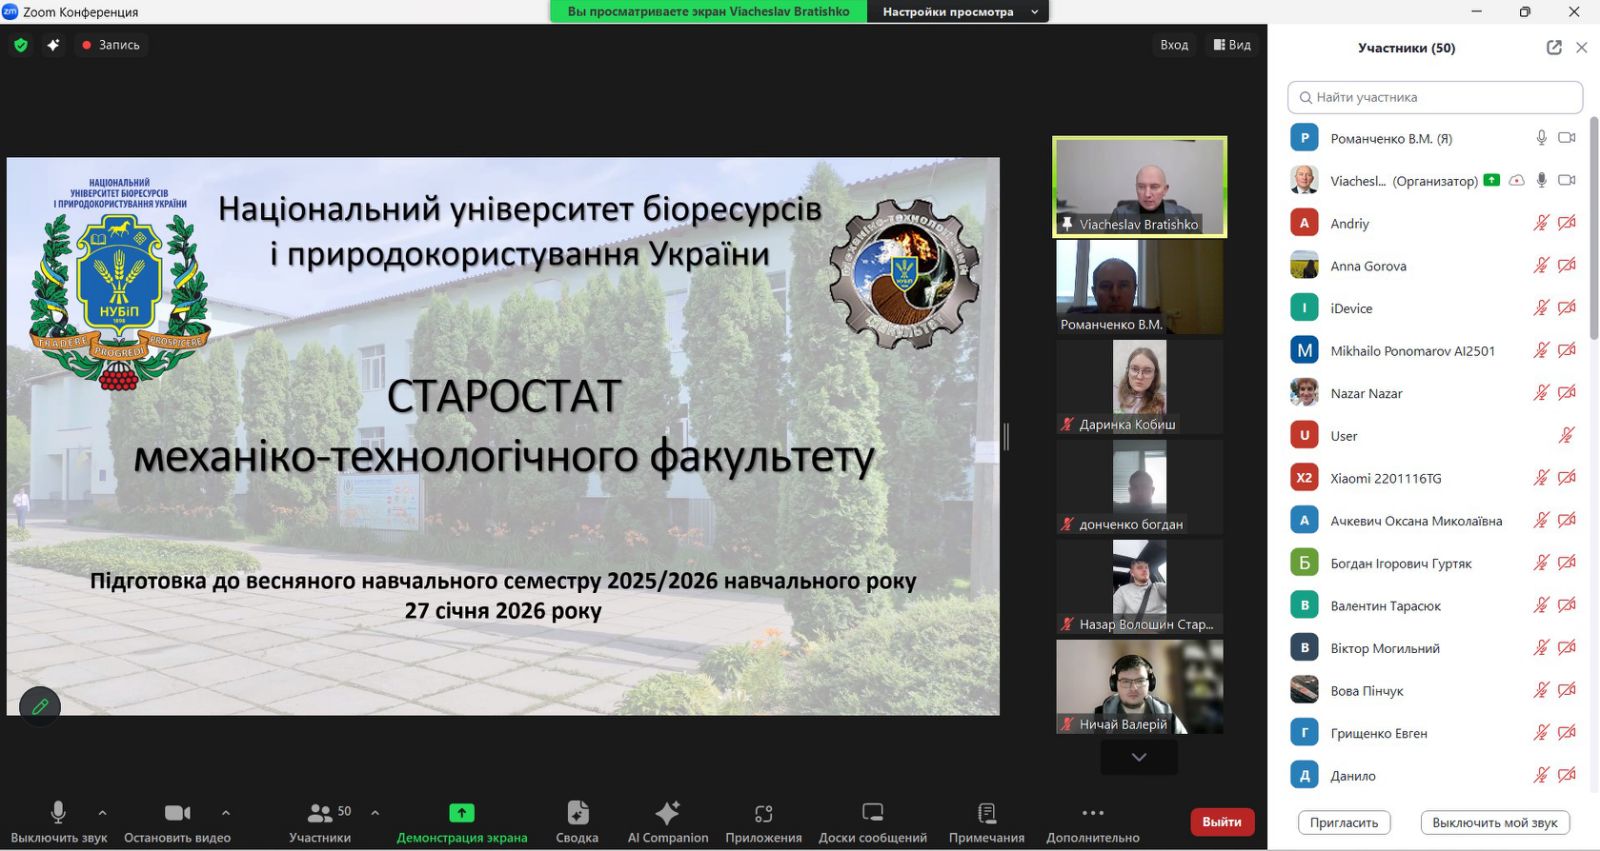This screenshot has height=851, width=1600.
Task: Open Приложения (Apps) from toolbar
Action: tap(763, 813)
